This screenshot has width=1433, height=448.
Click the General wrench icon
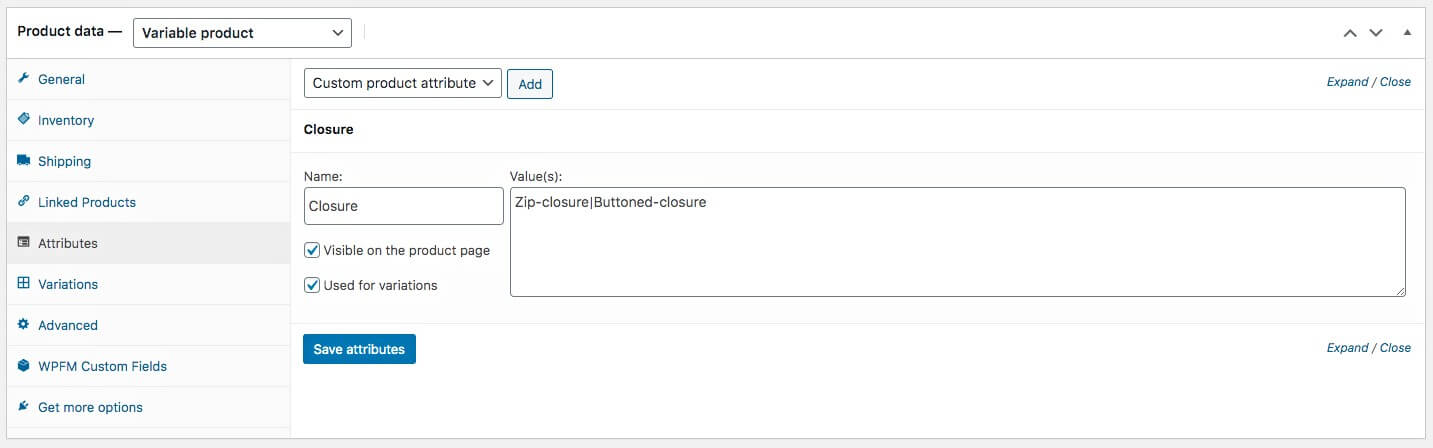[24, 79]
